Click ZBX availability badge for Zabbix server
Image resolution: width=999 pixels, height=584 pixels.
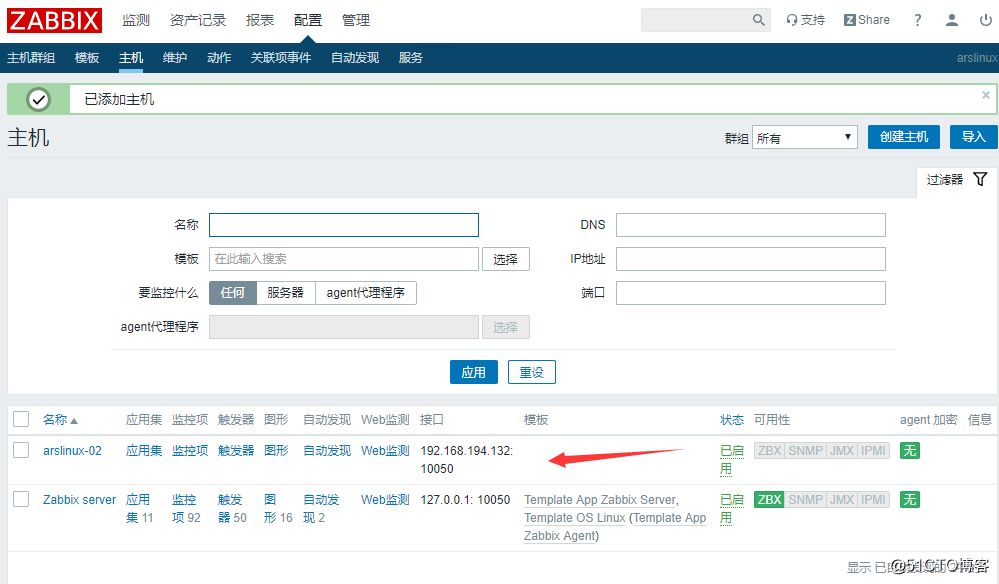769,500
